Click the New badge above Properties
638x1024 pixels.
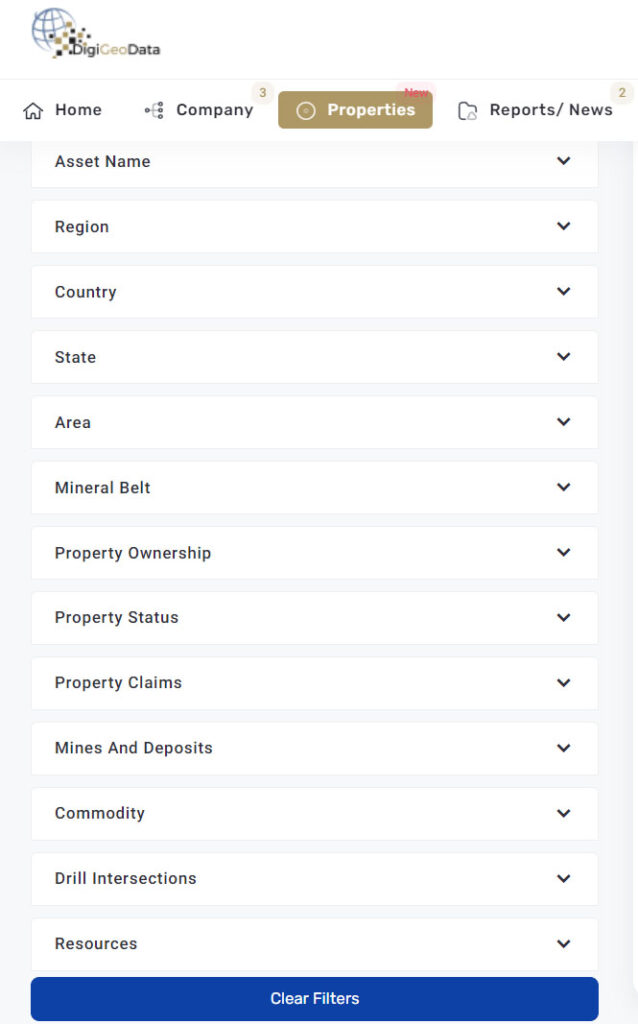pyautogui.click(x=415, y=91)
